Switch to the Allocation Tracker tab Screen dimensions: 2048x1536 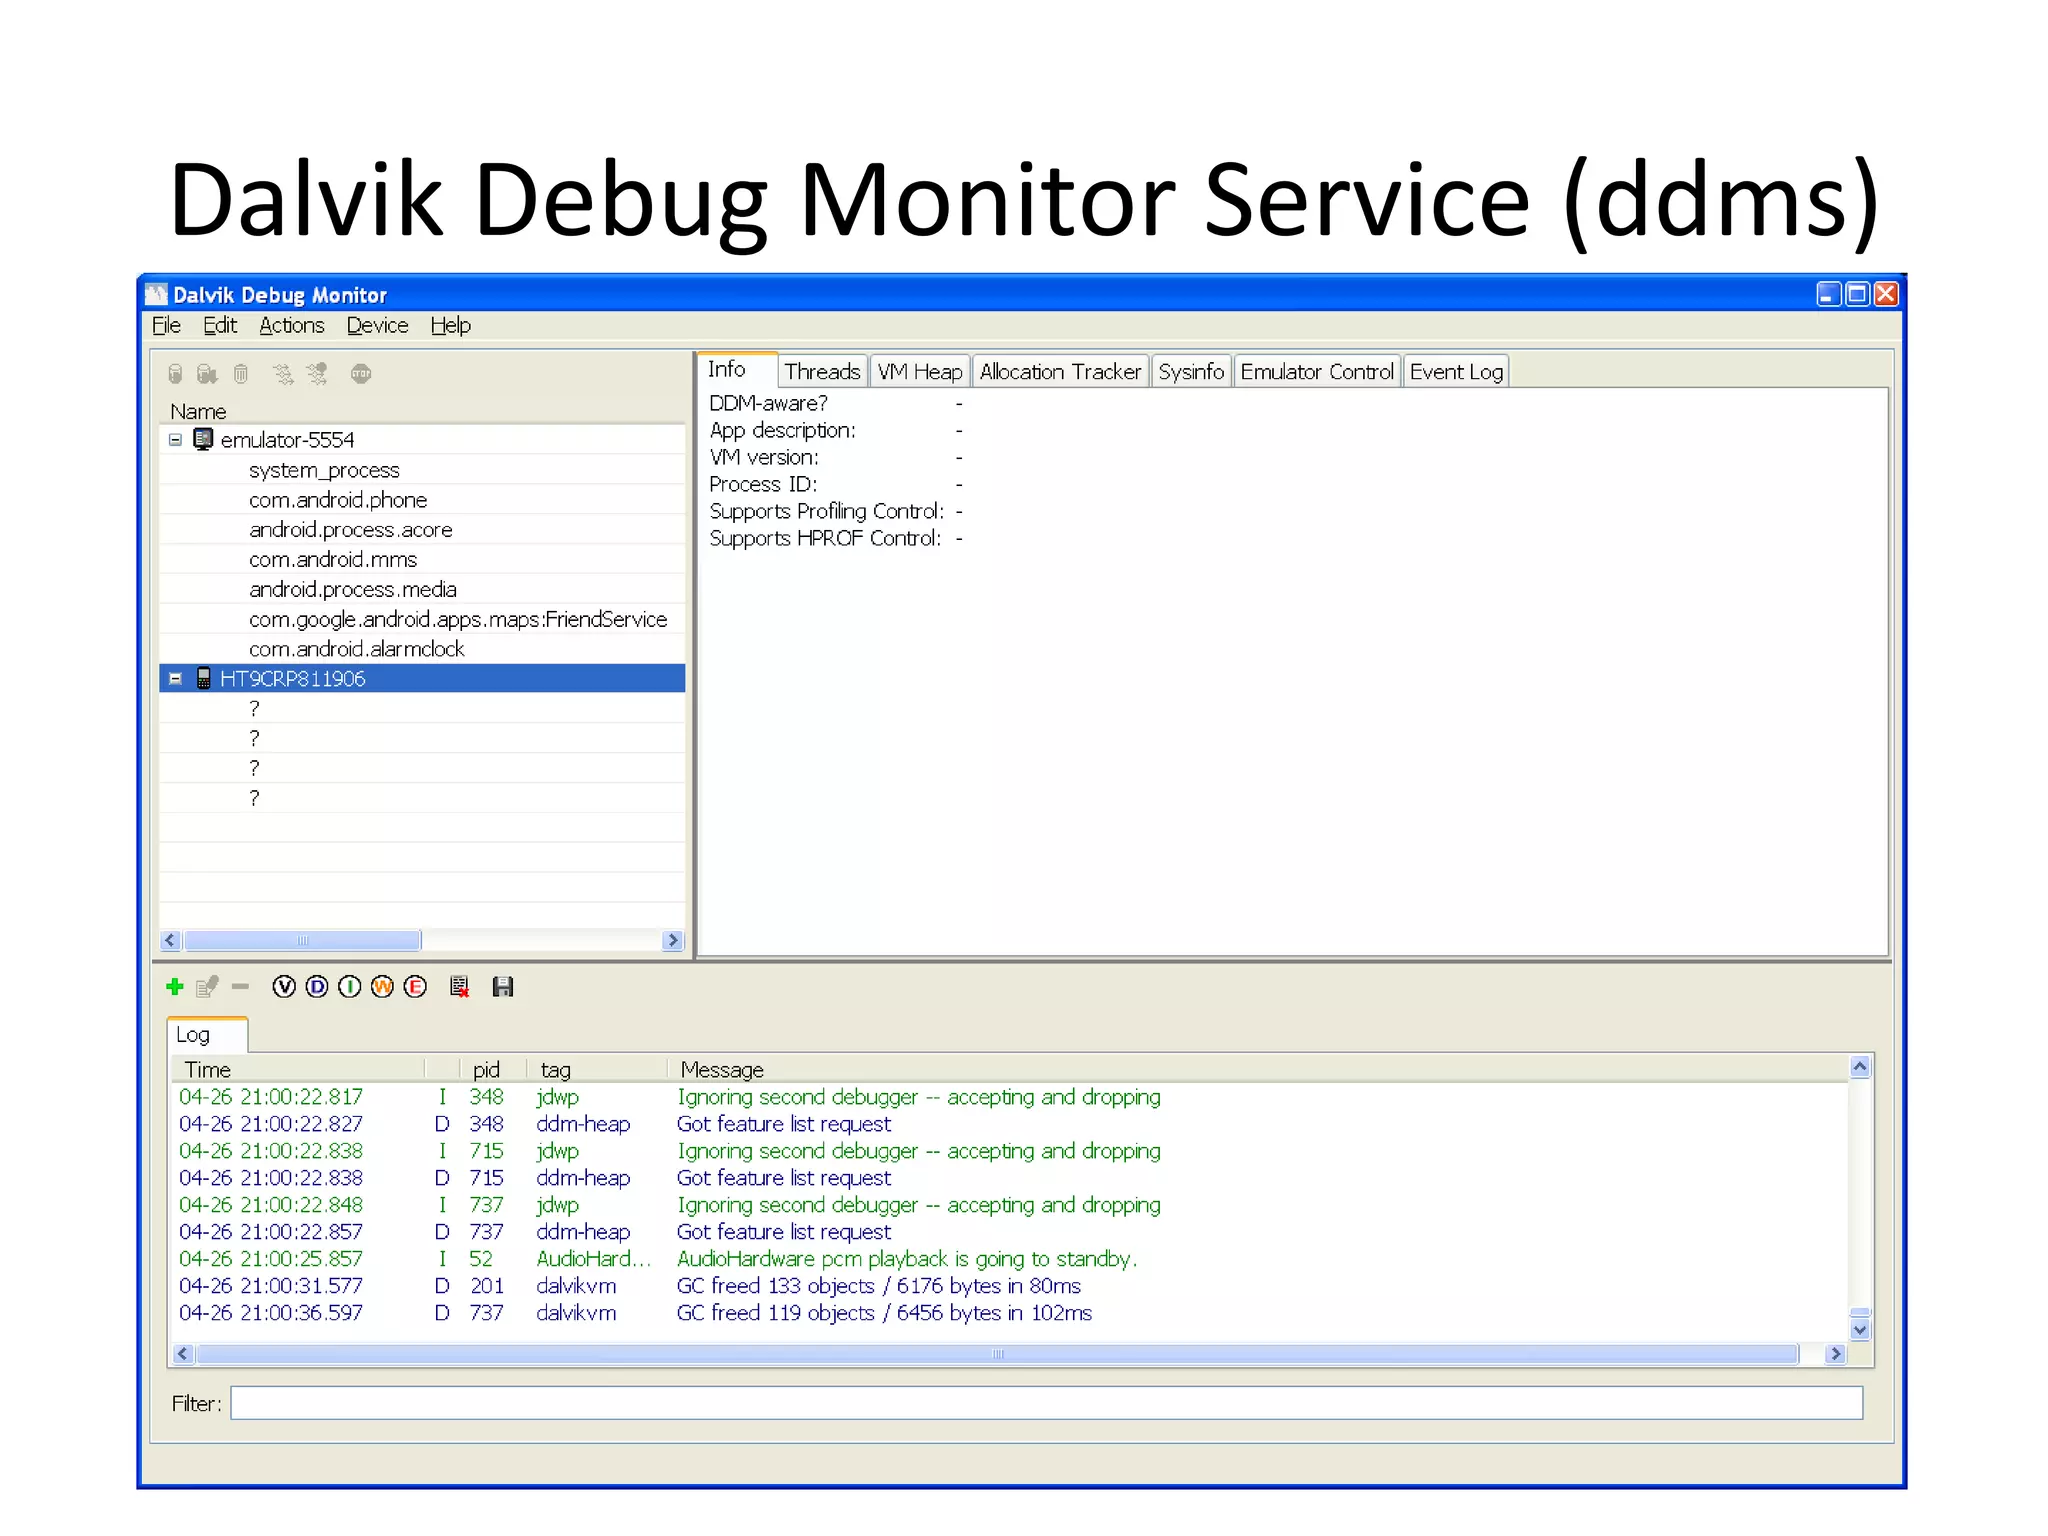[1060, 372]
